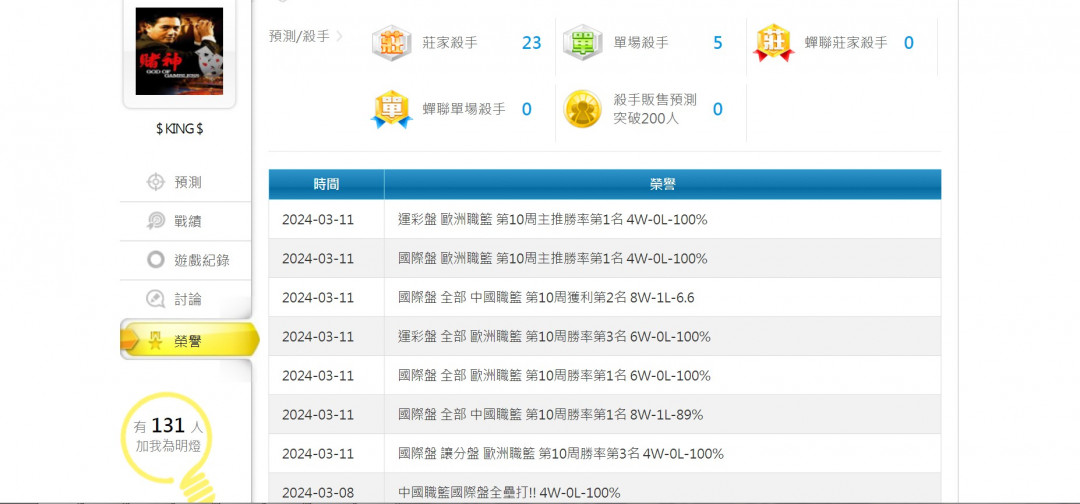Click 國際盤 全部 中國職籃 獲利第2名 8W-1L-6.6 row

coord(605,297)
